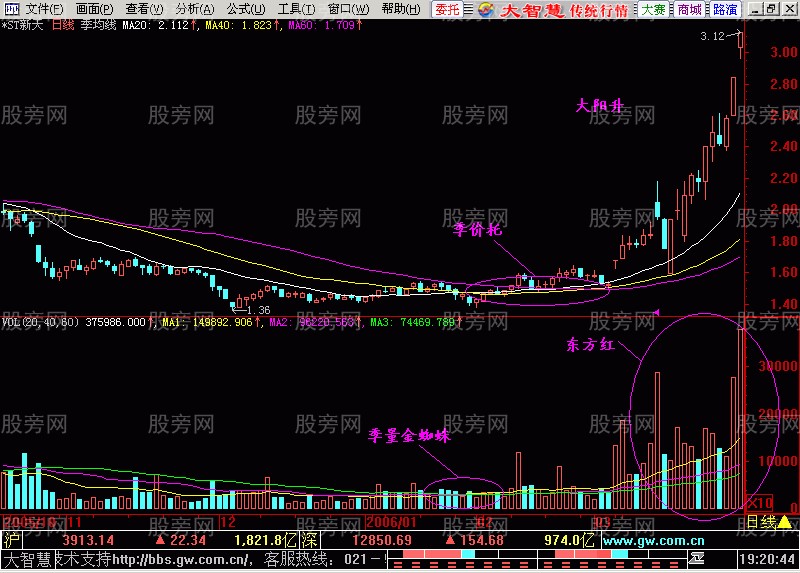Image resolution: width=800 pixels, height=573 pixels.
Task: Click the 30000 volume axis label
Action: click(778, 366)
